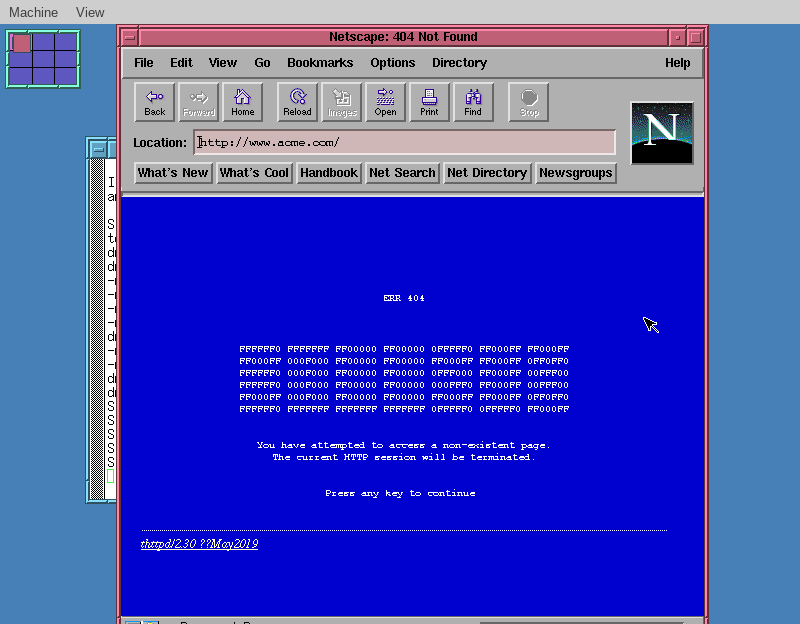Open the top bar View menu
Viewport: 800px width, 624px height.
click(x=90, y=12)
